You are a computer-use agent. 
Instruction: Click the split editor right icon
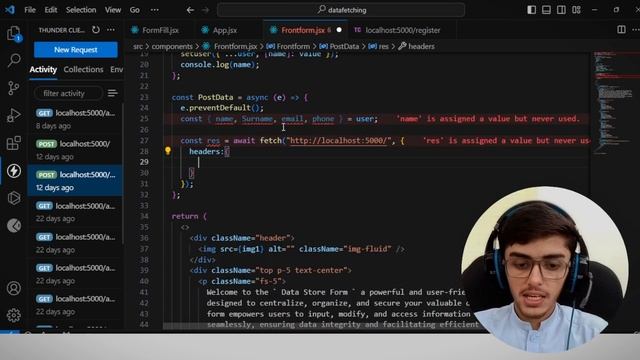621,30
